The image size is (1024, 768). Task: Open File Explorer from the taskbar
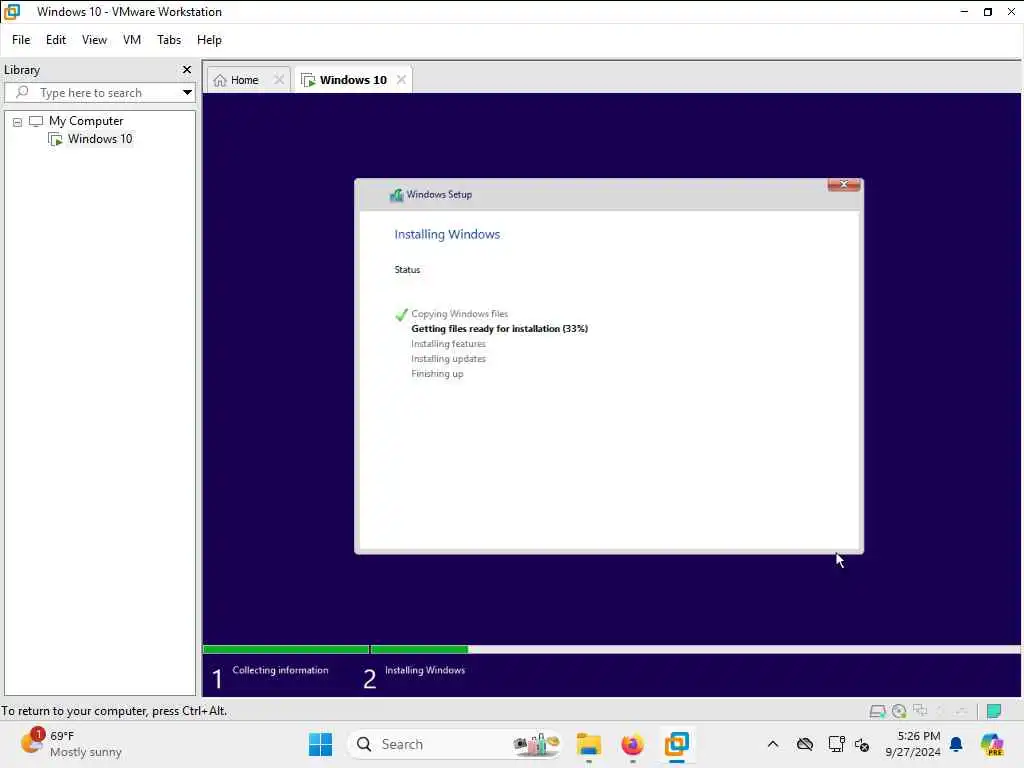coord(588,744)
